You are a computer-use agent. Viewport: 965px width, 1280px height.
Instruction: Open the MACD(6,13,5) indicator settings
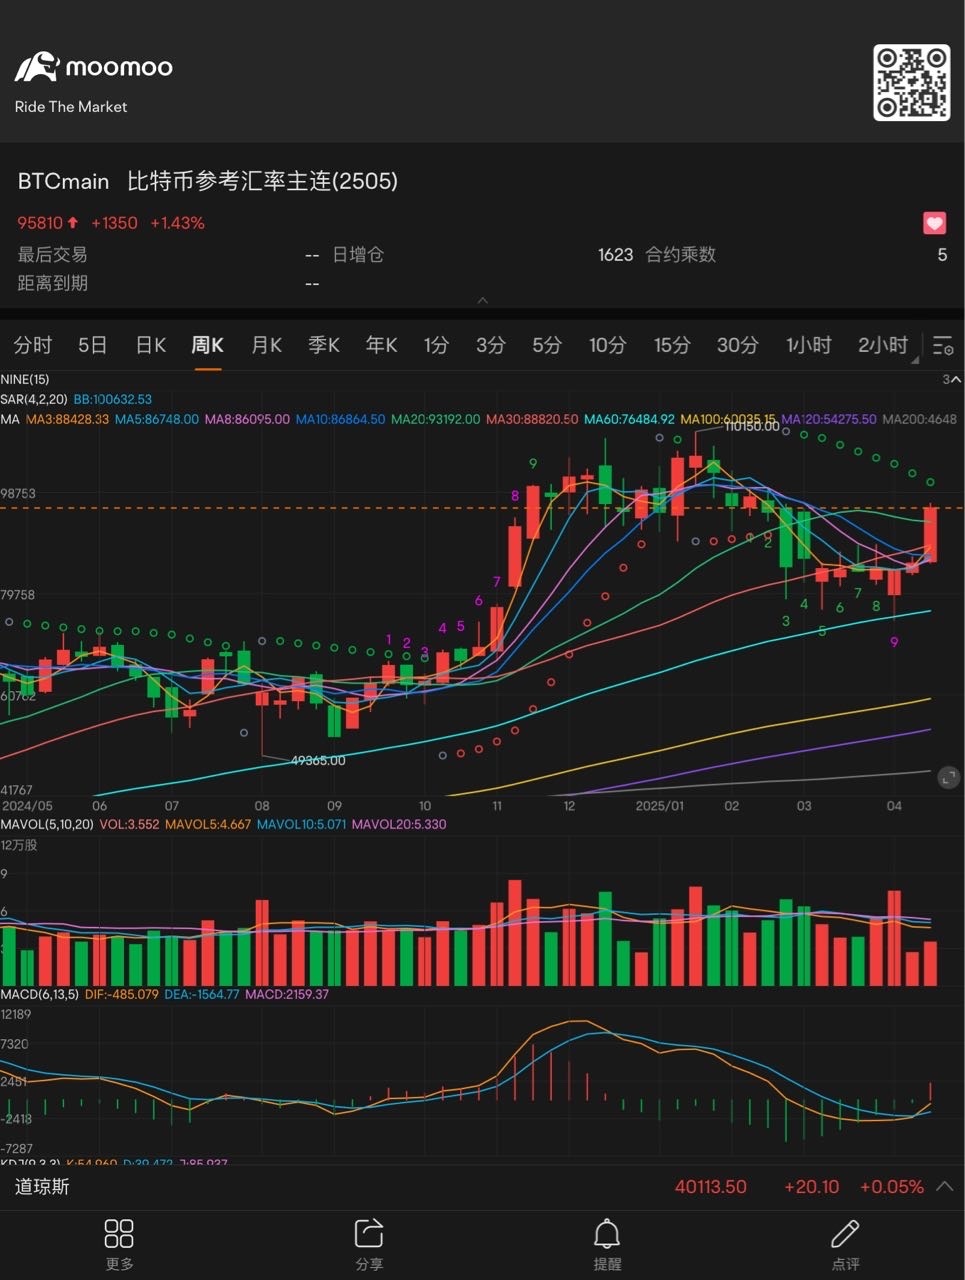[39, 994]
